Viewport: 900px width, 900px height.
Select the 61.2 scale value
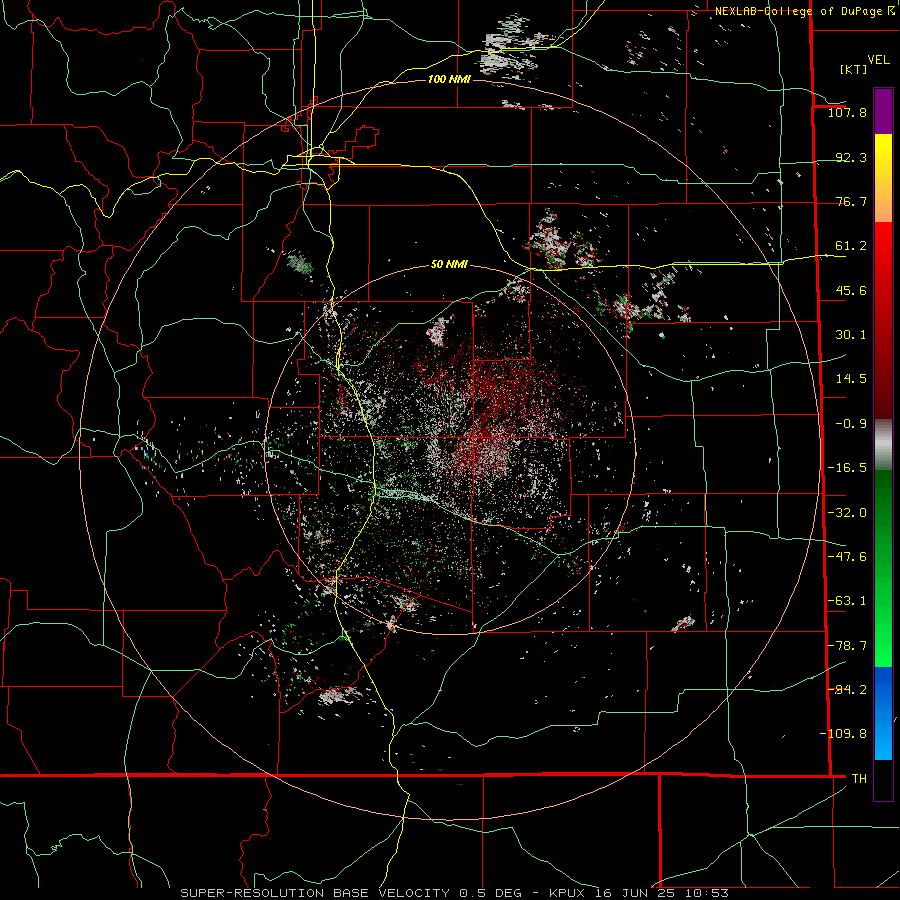(x=851, y=246)
